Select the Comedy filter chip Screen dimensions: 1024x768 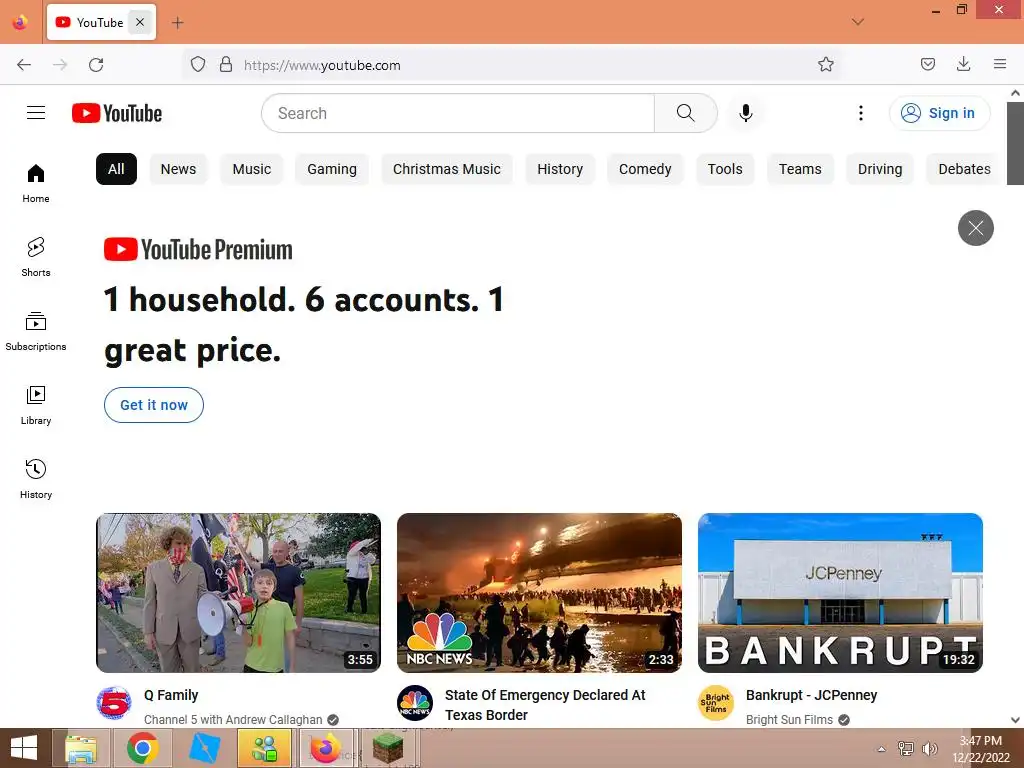click(645, 169)
